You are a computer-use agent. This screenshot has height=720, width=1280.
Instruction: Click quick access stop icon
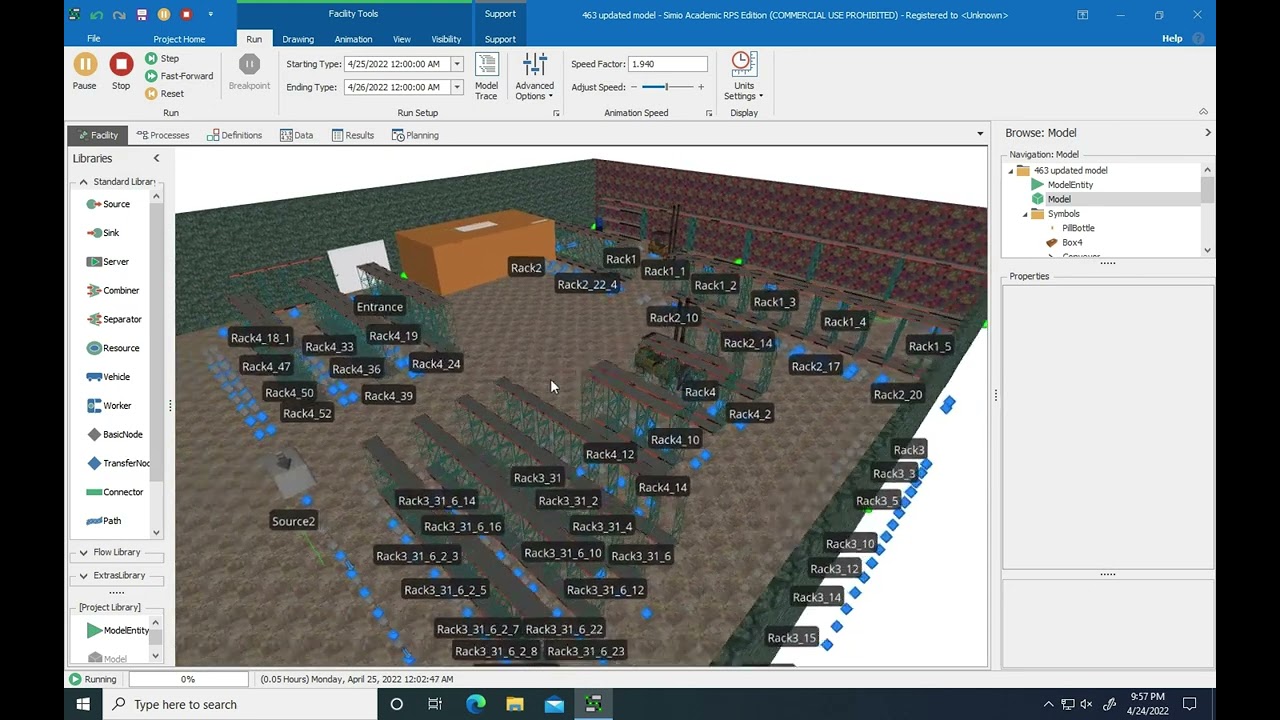[x=186, y=15]
